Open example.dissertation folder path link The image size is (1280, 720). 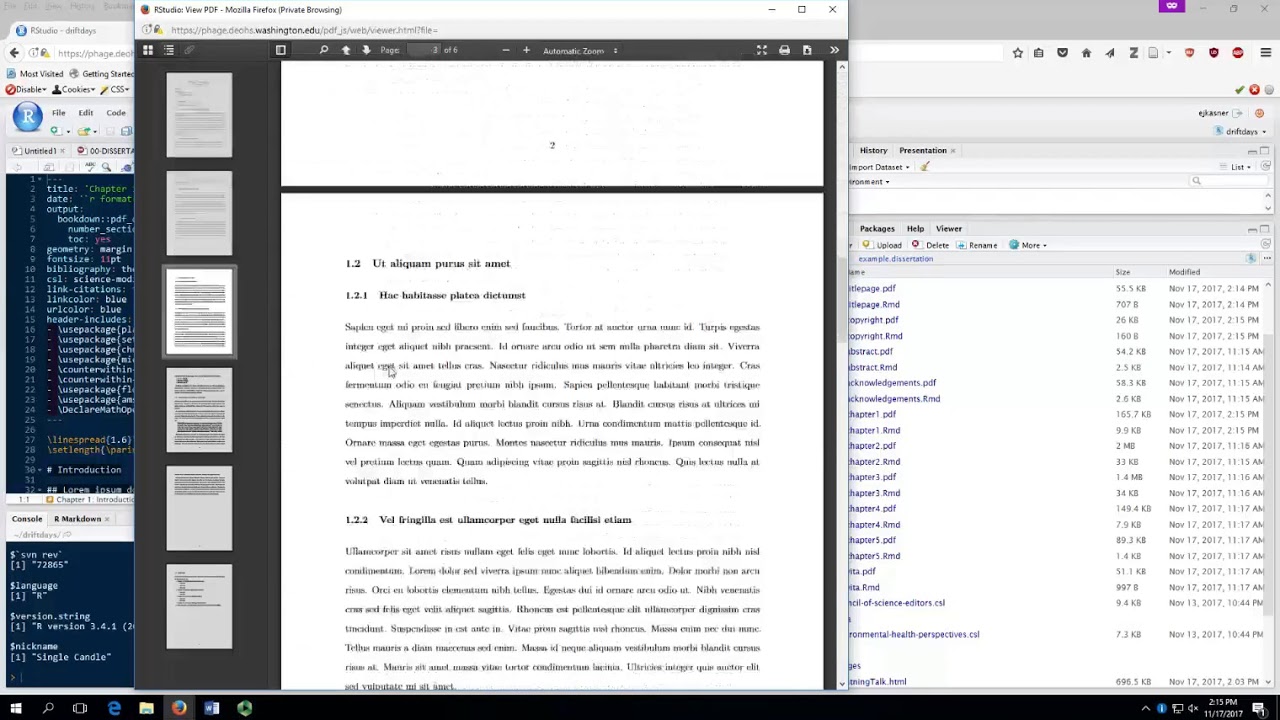coord(895,259)
